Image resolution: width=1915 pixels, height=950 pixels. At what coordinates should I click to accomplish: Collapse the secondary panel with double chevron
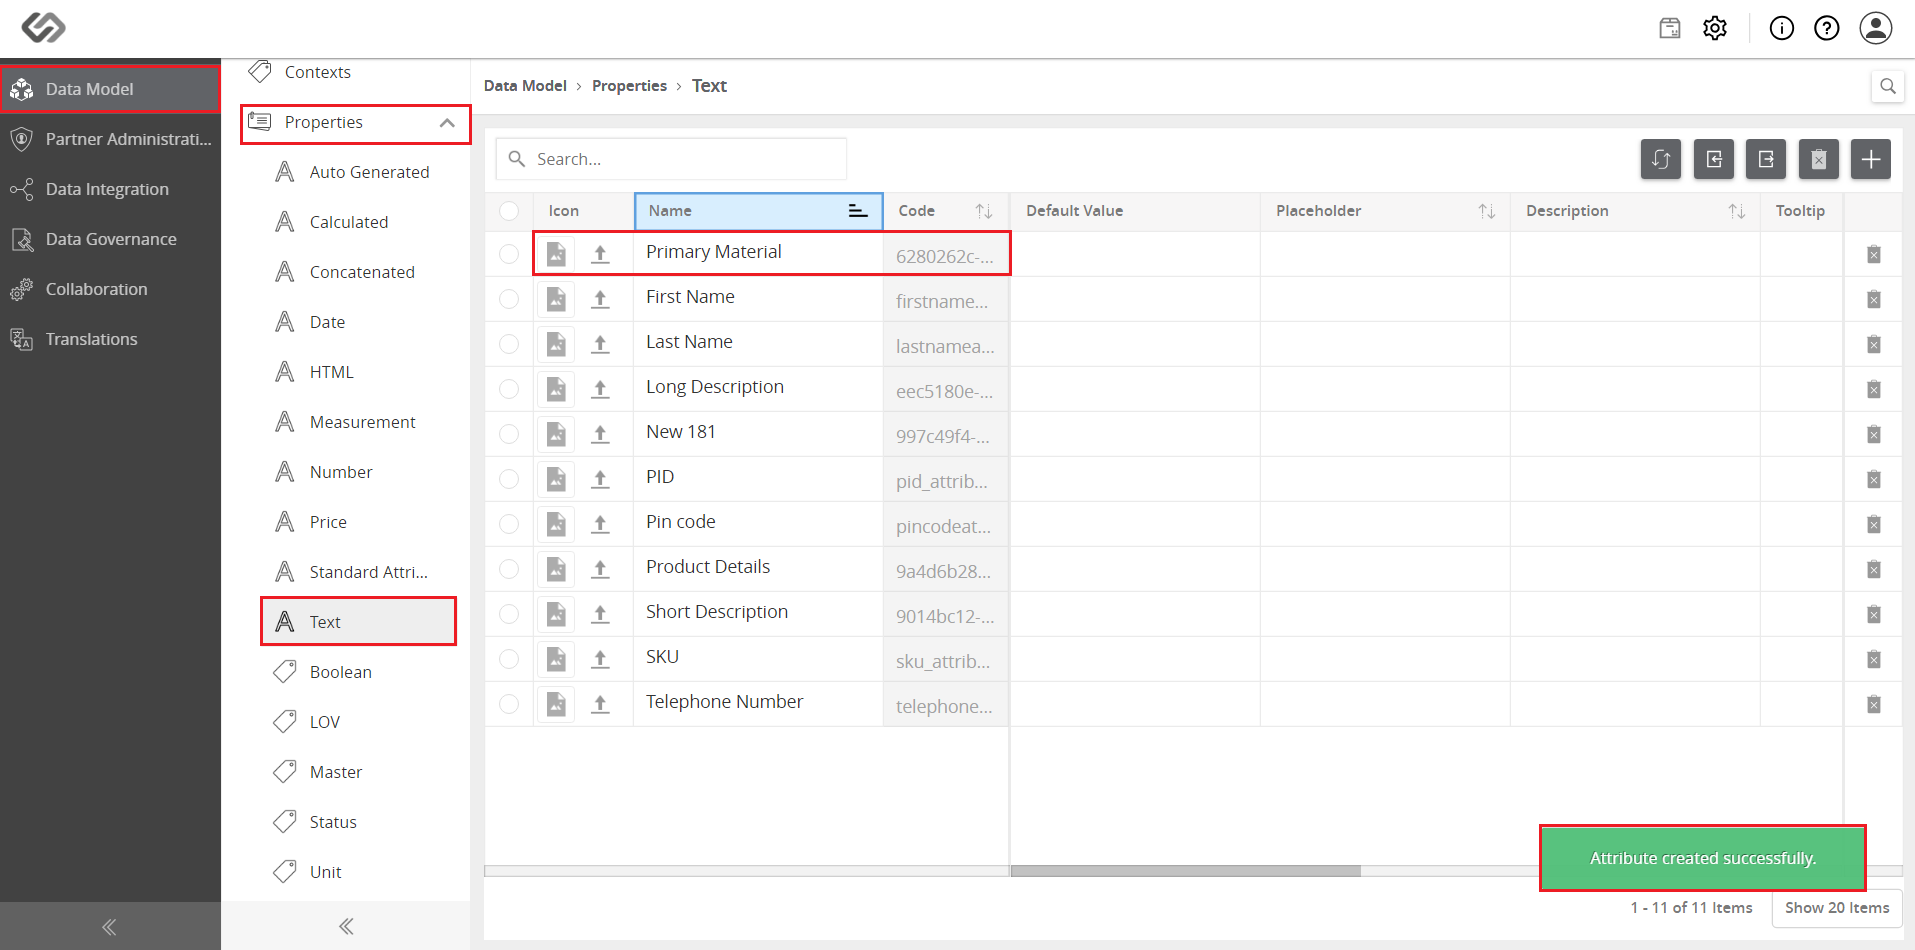coord(346,927)
